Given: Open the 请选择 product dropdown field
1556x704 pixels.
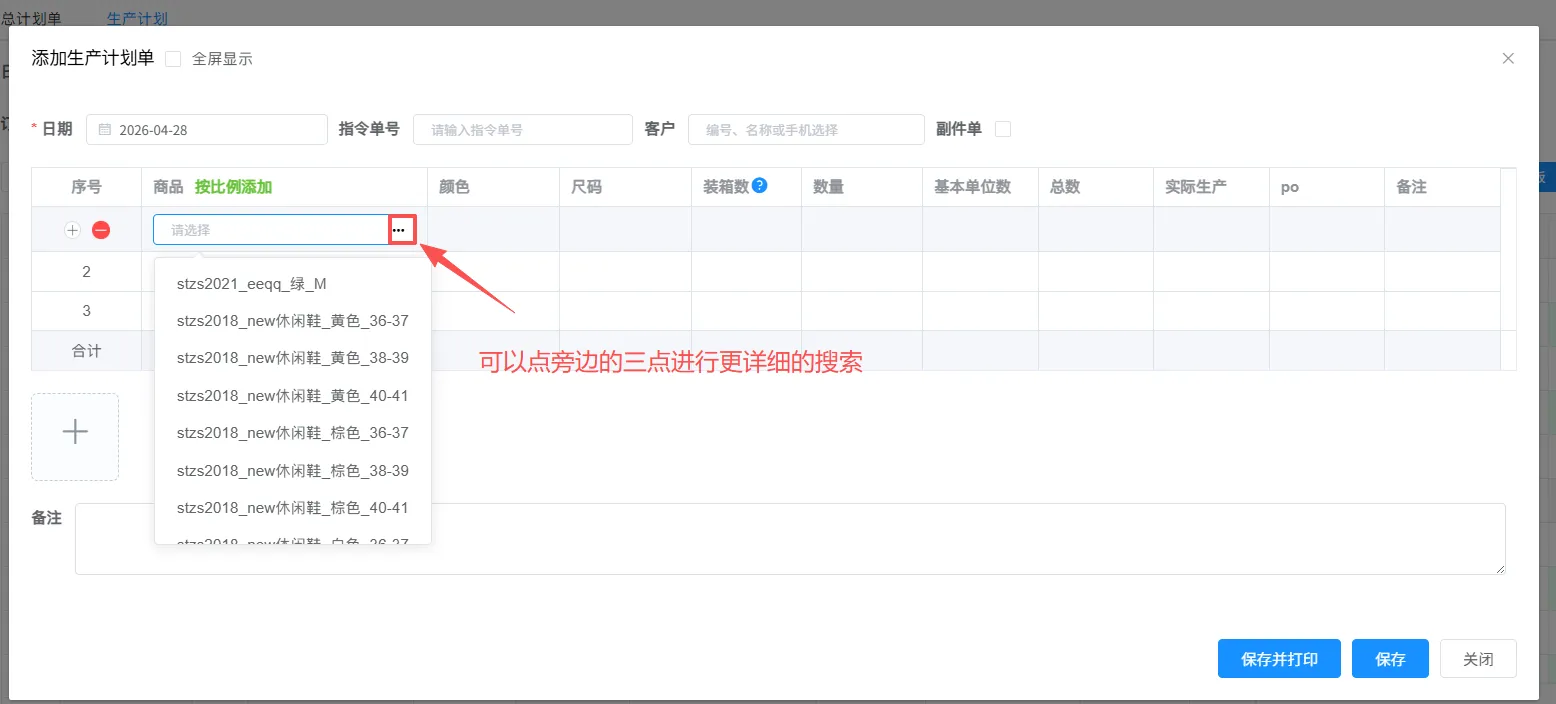Looking at the screenshot, I should pyautogui.click(x=270, y=230).
